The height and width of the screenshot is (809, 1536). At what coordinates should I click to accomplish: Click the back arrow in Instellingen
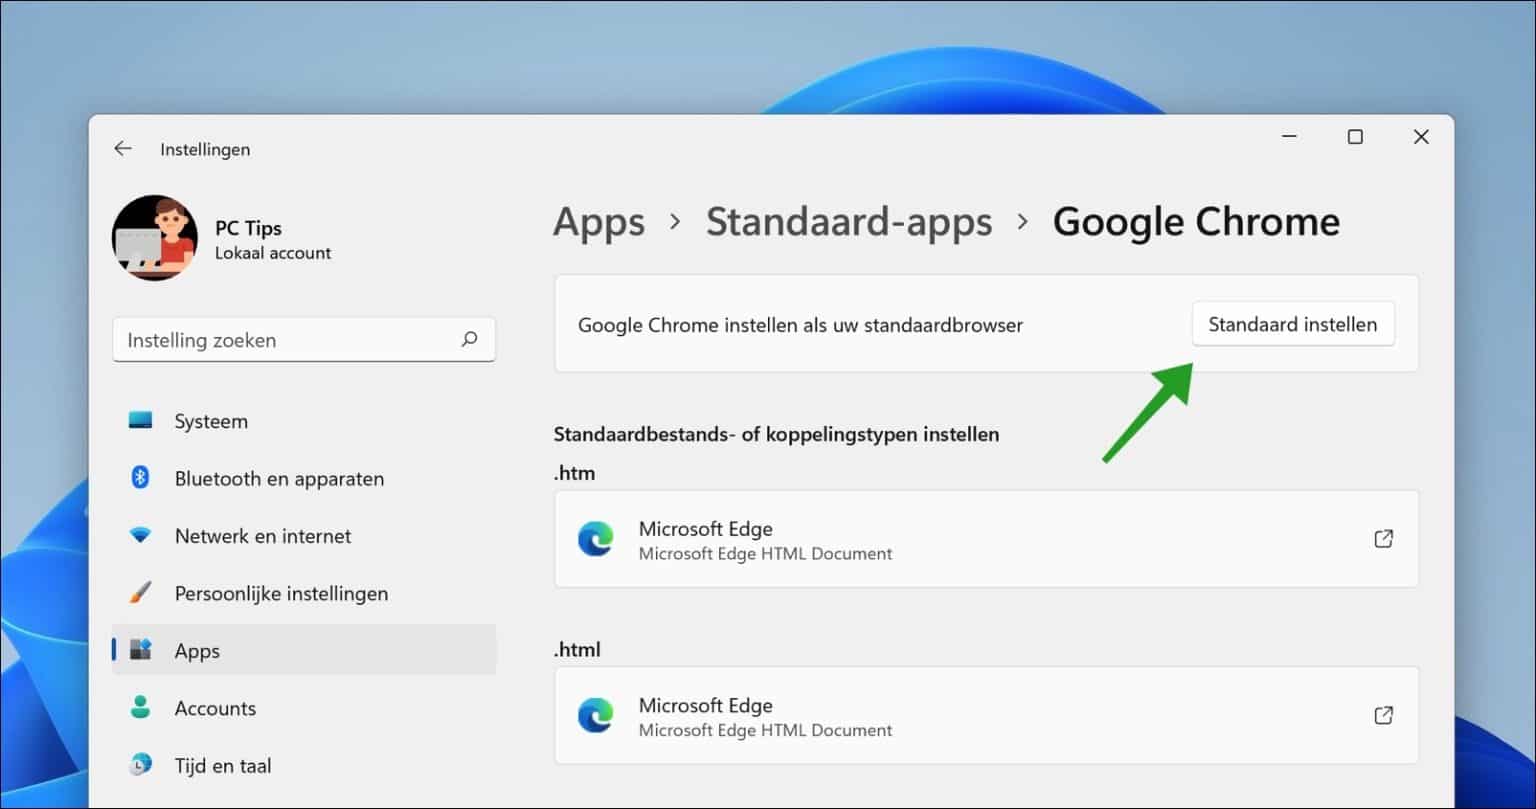coord(122,148)
